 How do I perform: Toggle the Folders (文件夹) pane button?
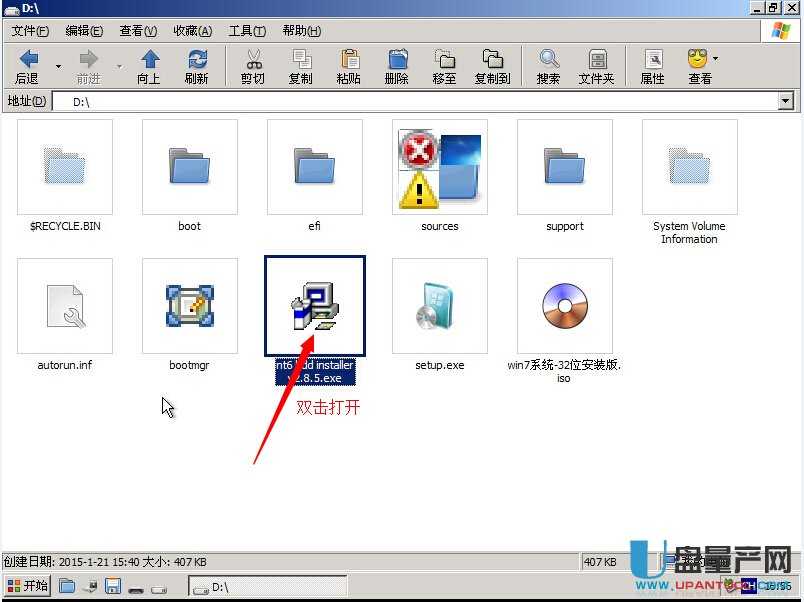(596, 60)
